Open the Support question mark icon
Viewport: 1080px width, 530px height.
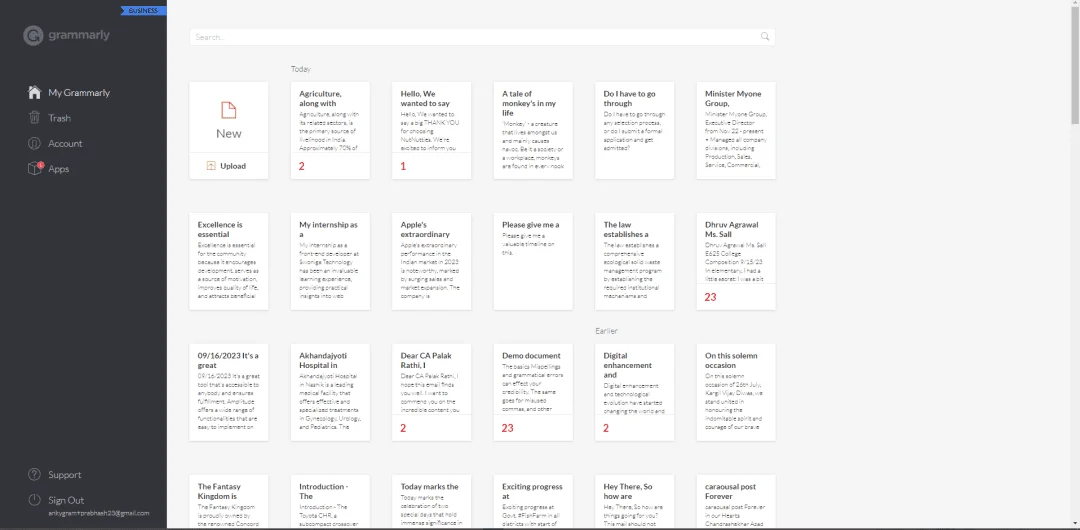pyautogui.click(x=34, y=475)
